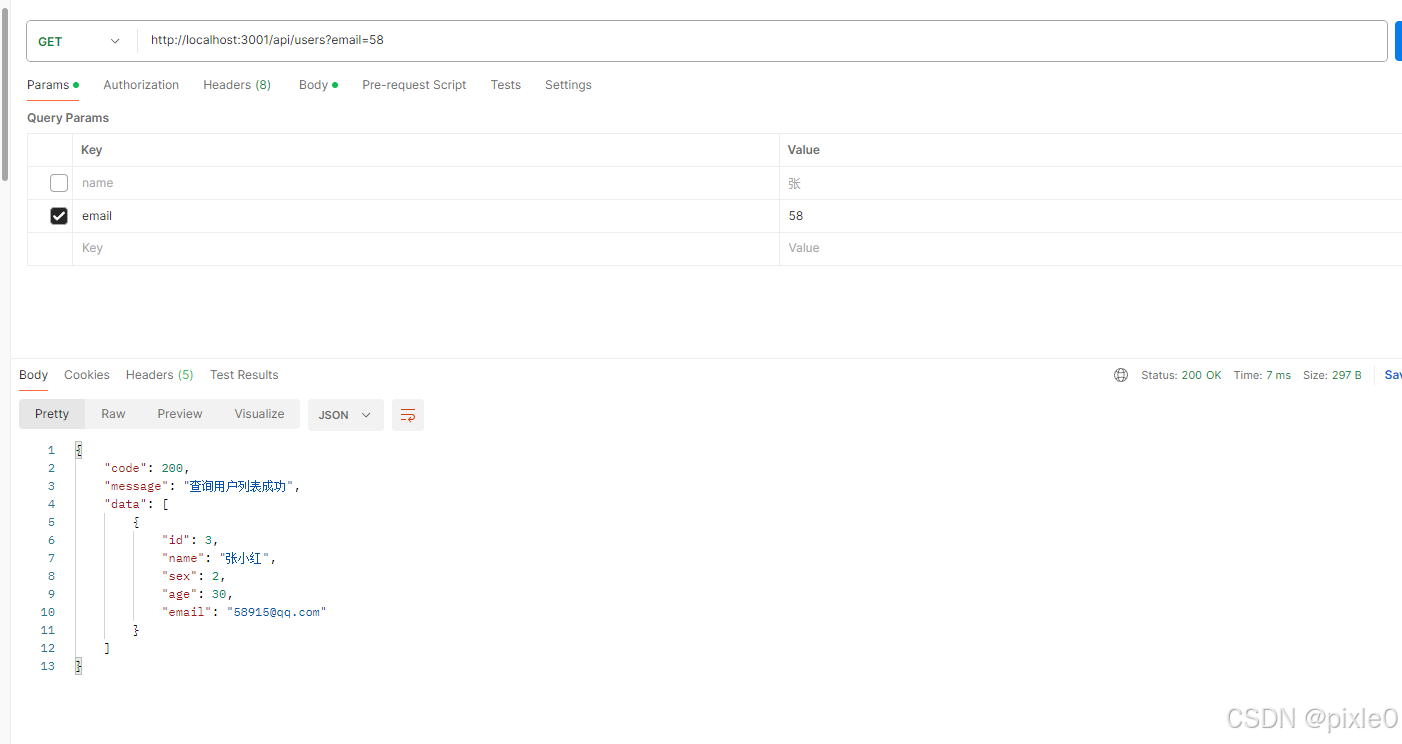Uncheck the email query param checkbox
This screenshot has height=744, width=1402.
pyautogui.click(x=59, y=216)
